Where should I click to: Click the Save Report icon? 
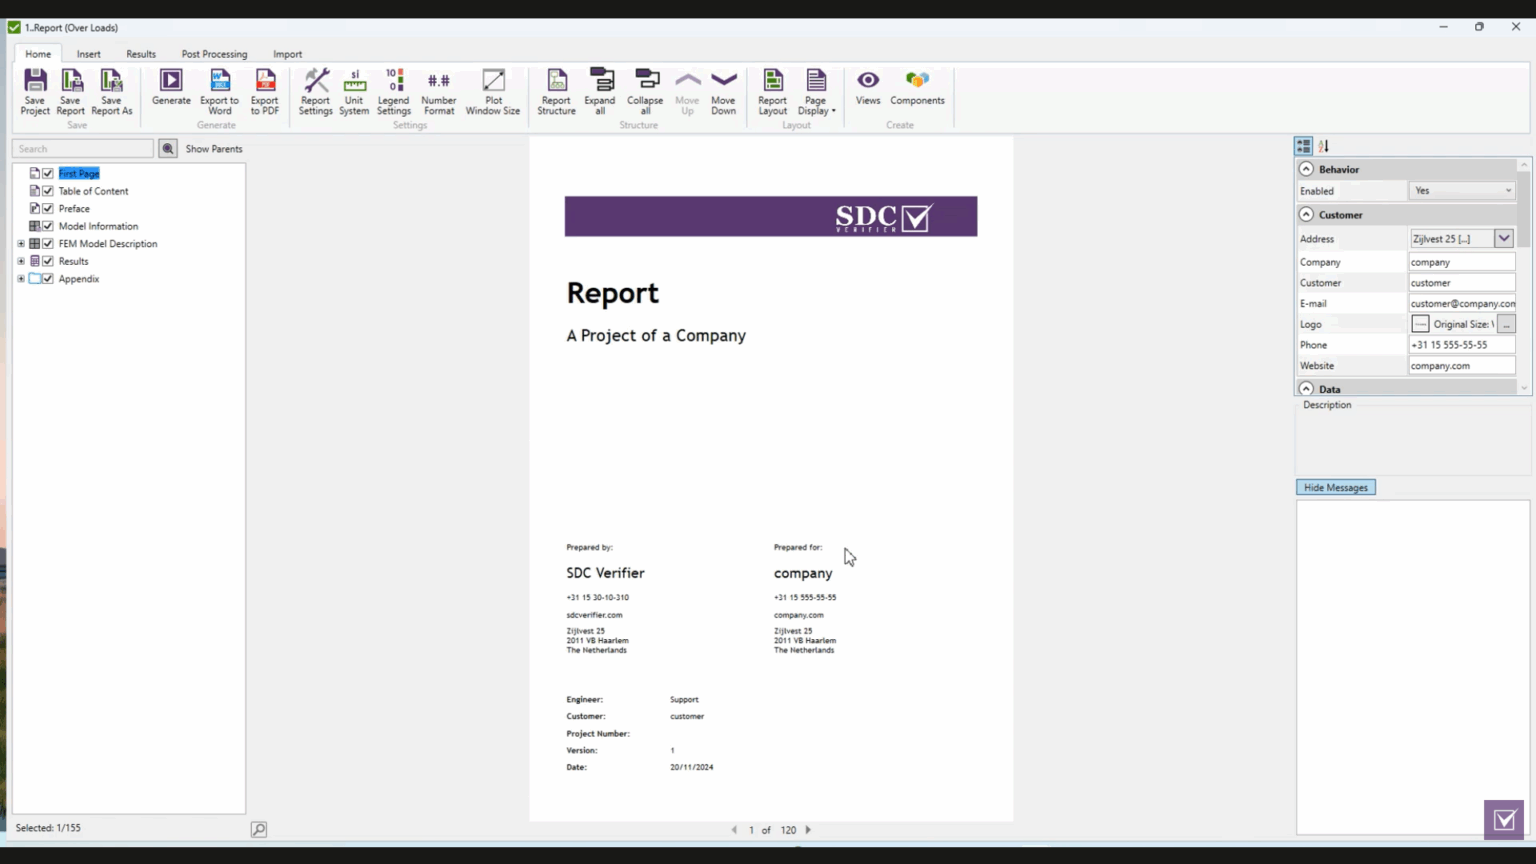(70, 92)
